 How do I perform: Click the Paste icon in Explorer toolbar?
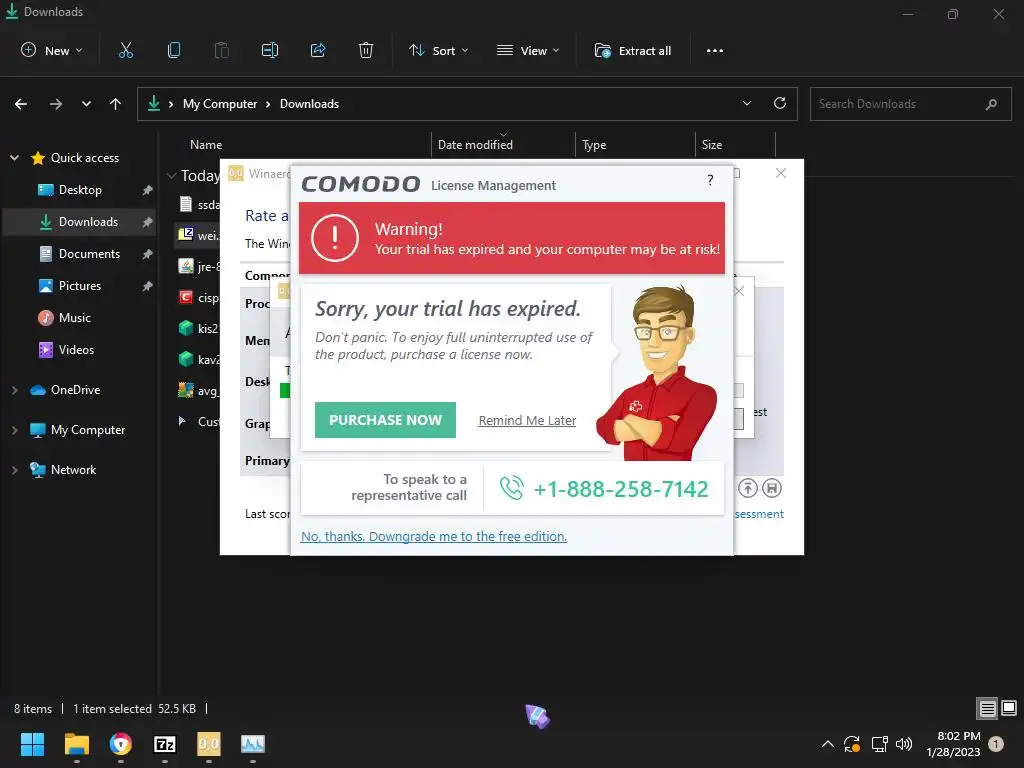pos(222,50)
